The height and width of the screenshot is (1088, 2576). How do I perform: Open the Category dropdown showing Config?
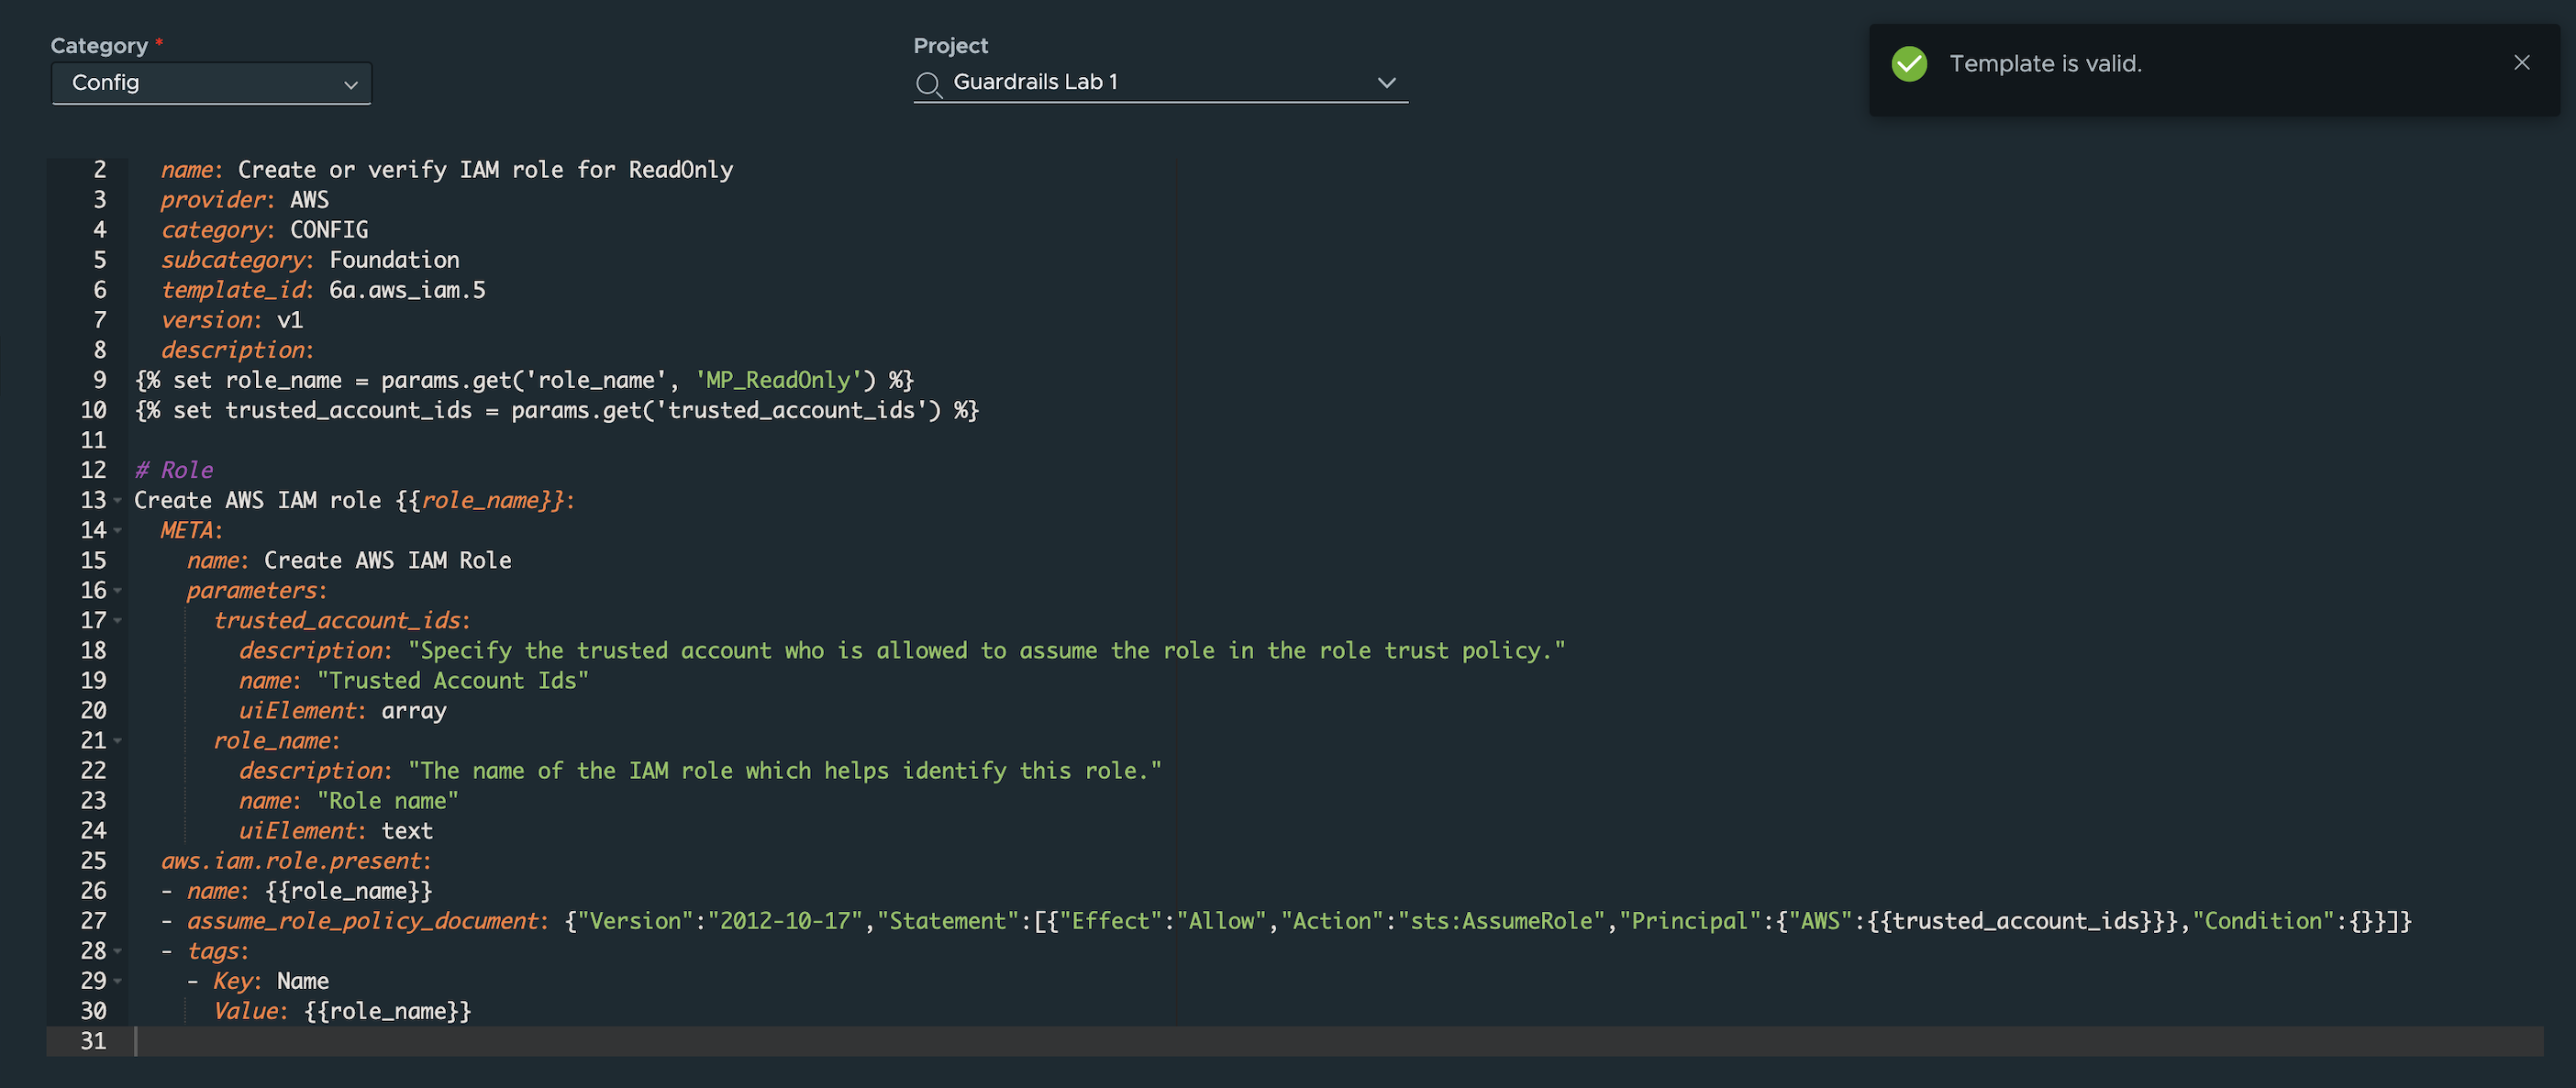click(211, 83)
